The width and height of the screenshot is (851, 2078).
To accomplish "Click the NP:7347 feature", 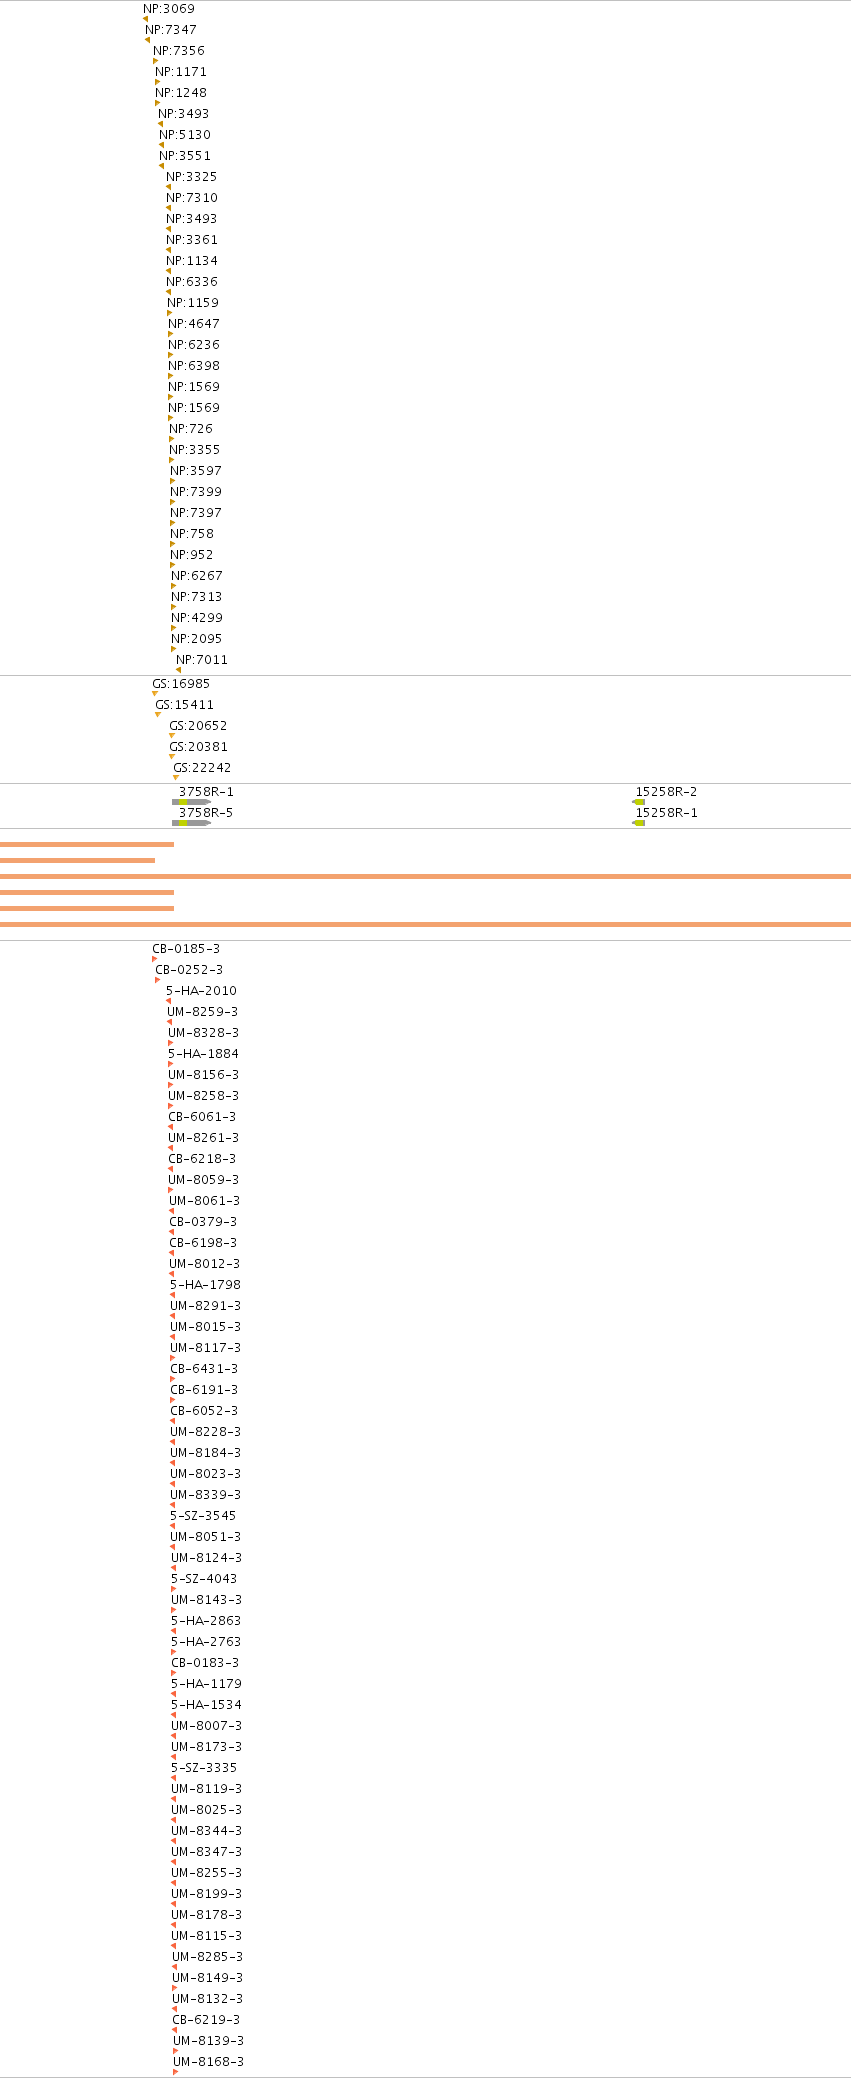I will click(x=171, y=30).
